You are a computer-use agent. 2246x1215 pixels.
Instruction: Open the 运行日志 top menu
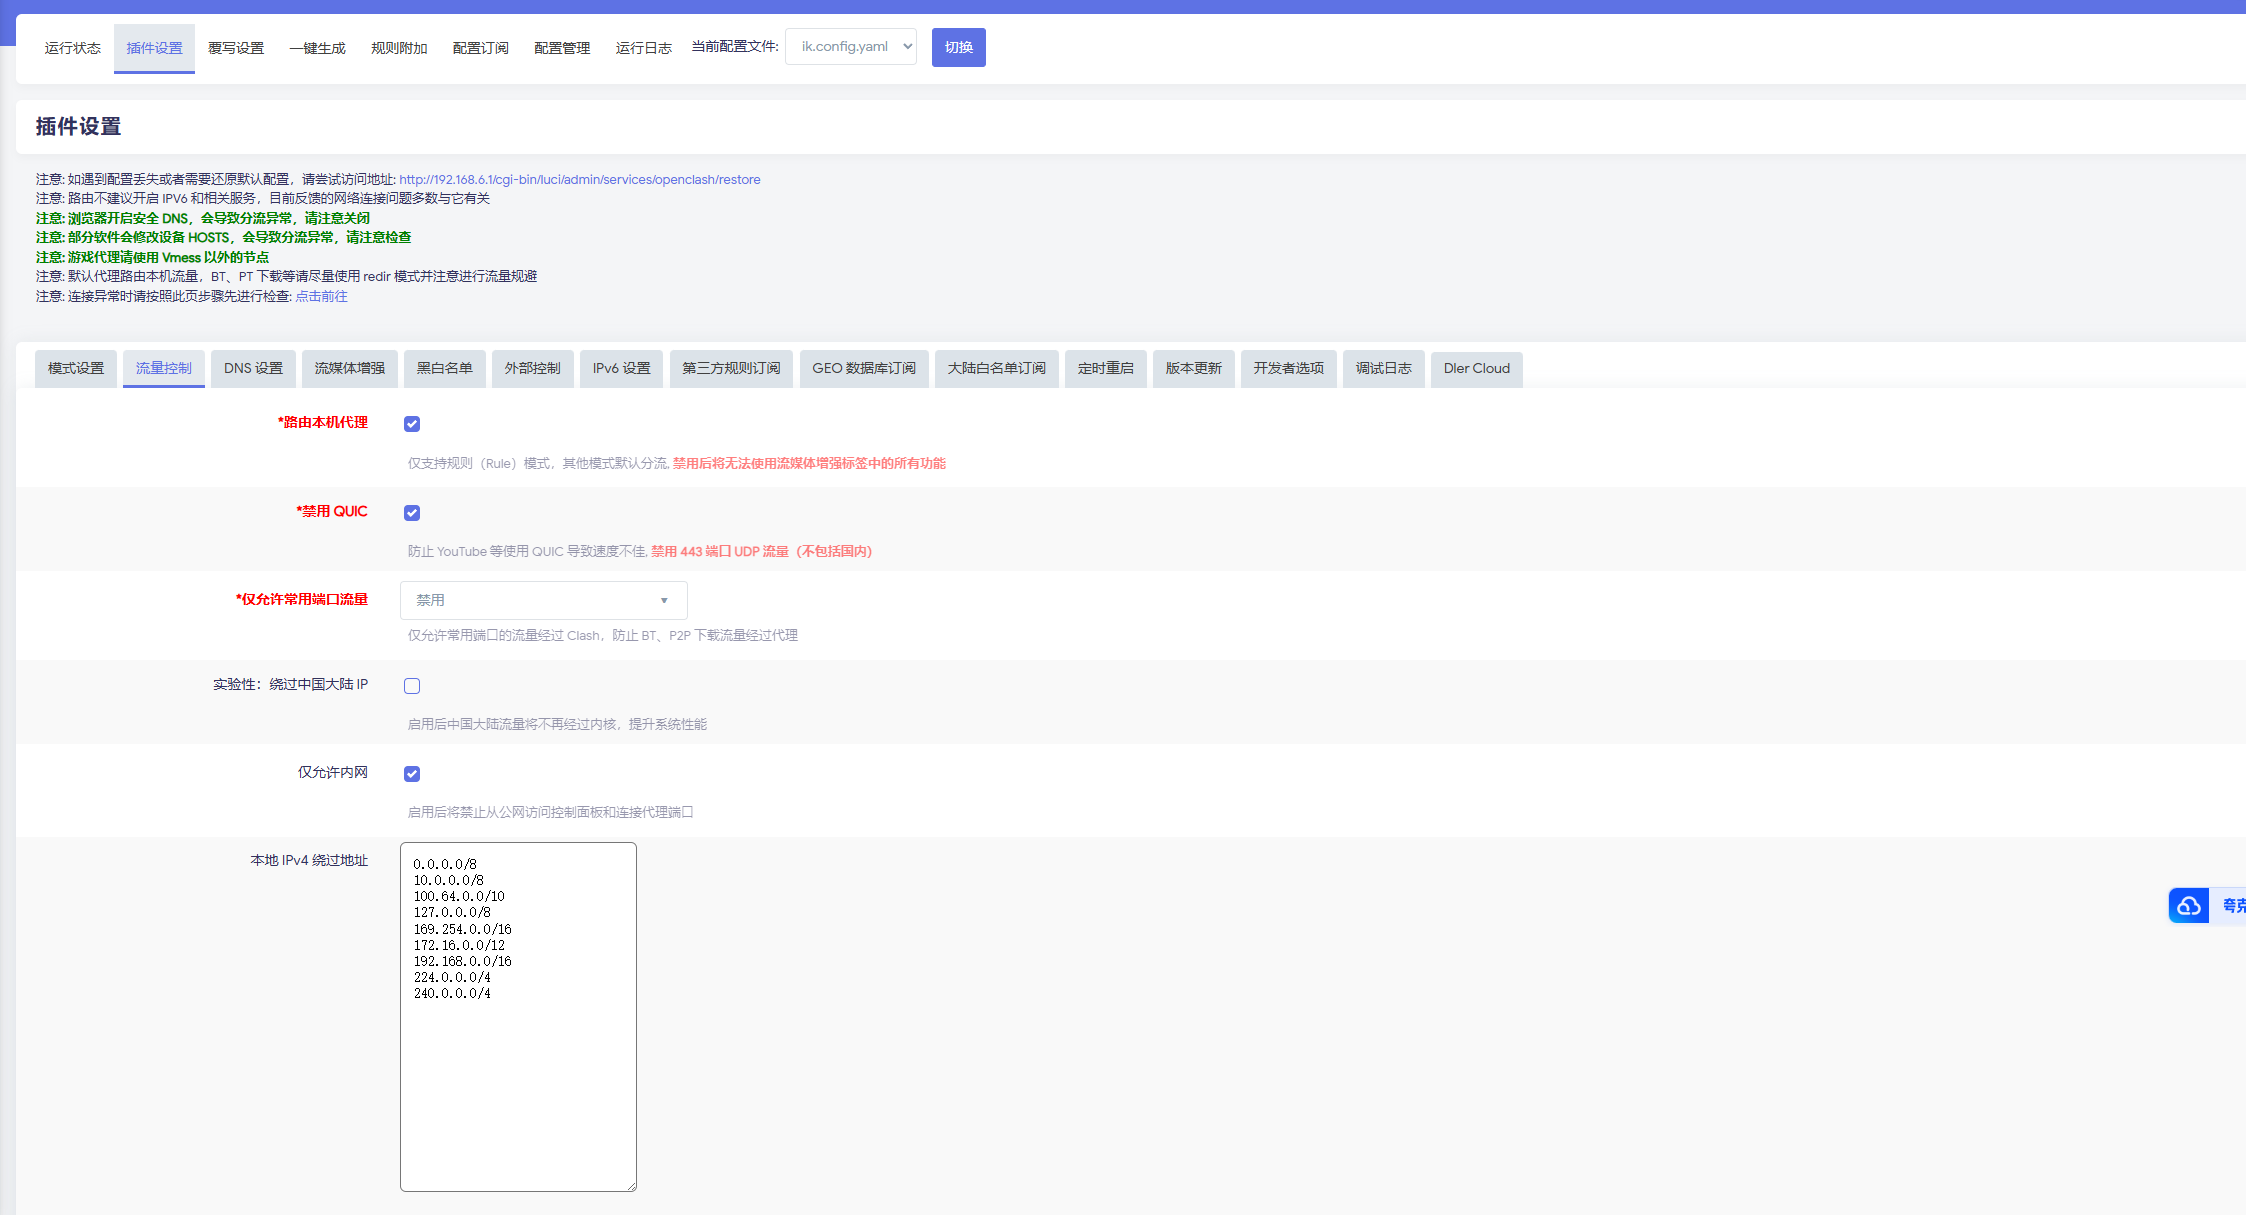(x=643, y=48)
